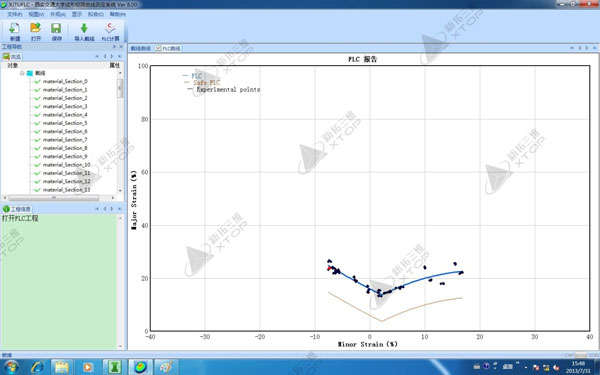Click the project tree horizontal scrollbar thumb
Viewport: 600px width, 375px height.
[x=54, y=198]
